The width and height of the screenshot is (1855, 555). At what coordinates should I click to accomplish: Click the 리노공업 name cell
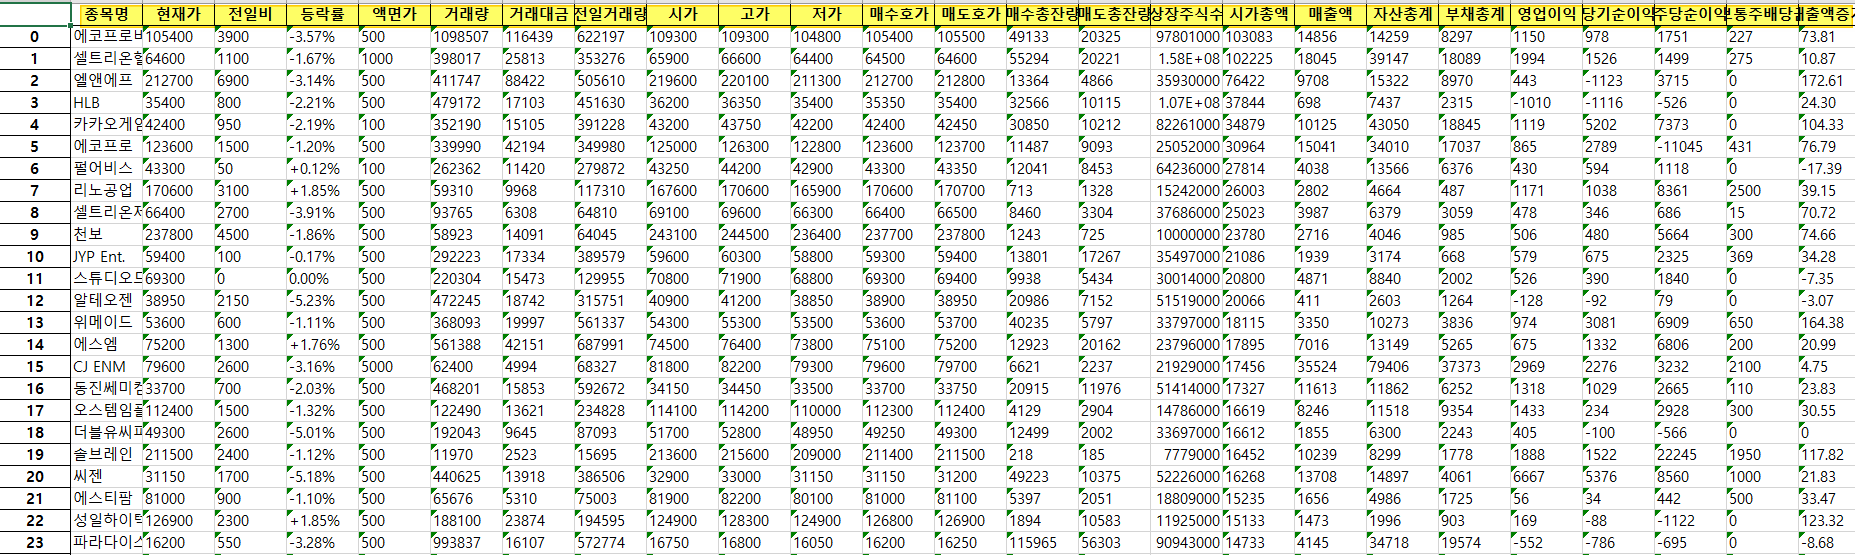click(107, 191)
